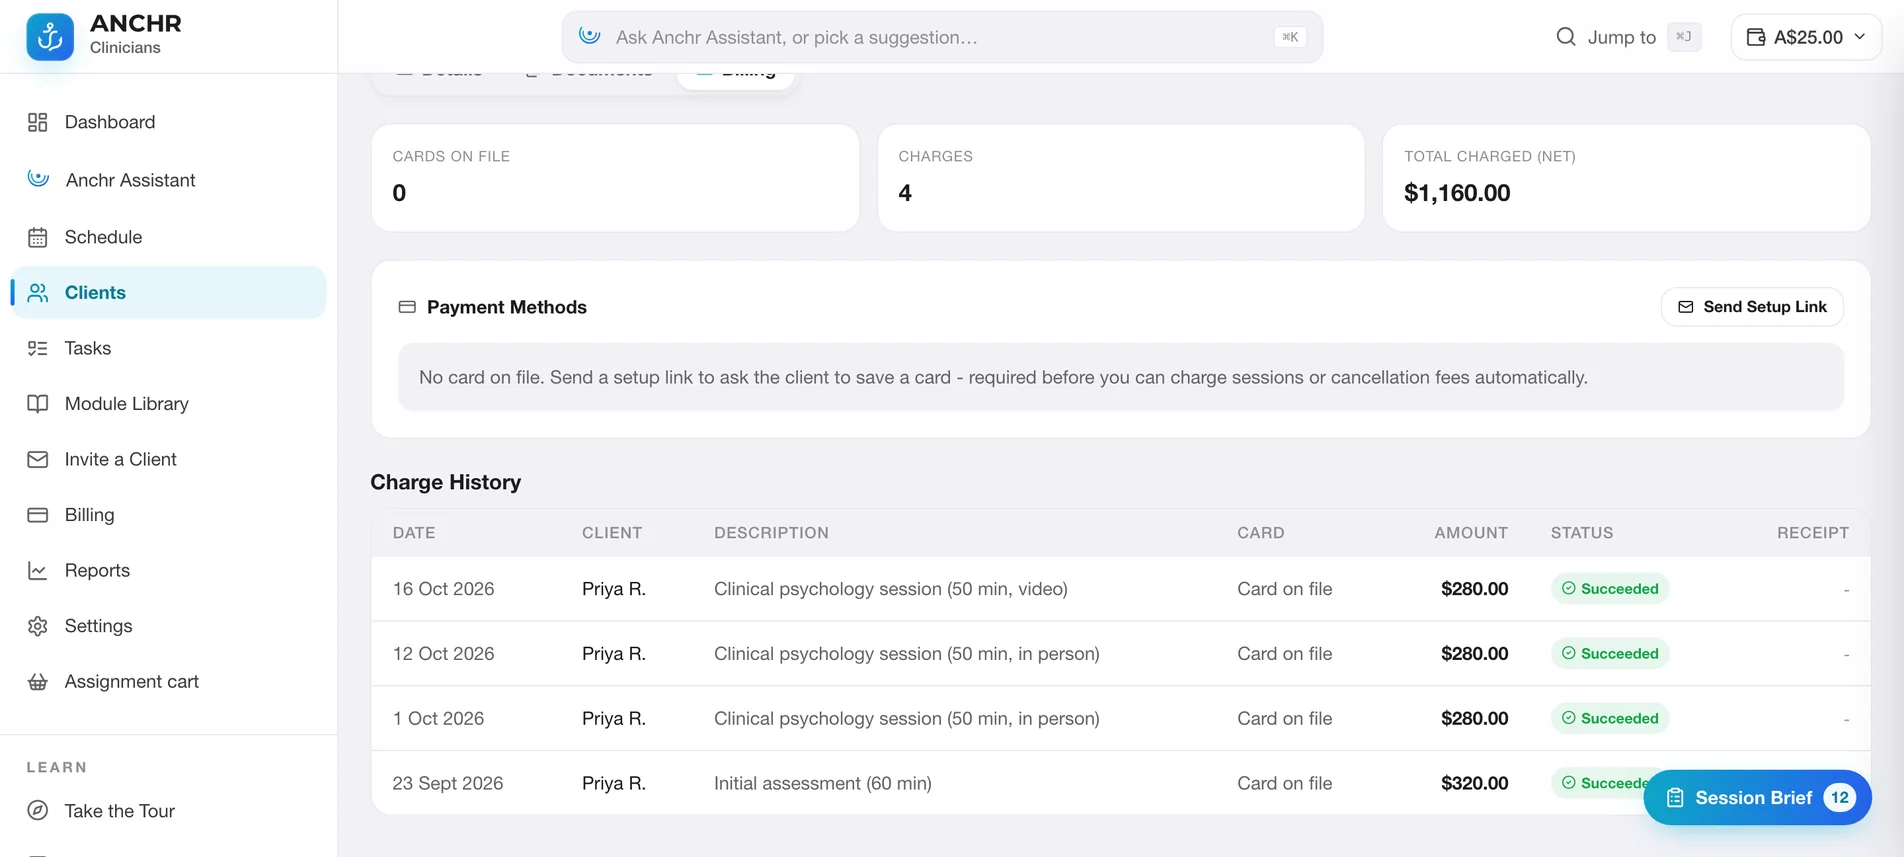Click the Status column header

[x=1582, y=533]
